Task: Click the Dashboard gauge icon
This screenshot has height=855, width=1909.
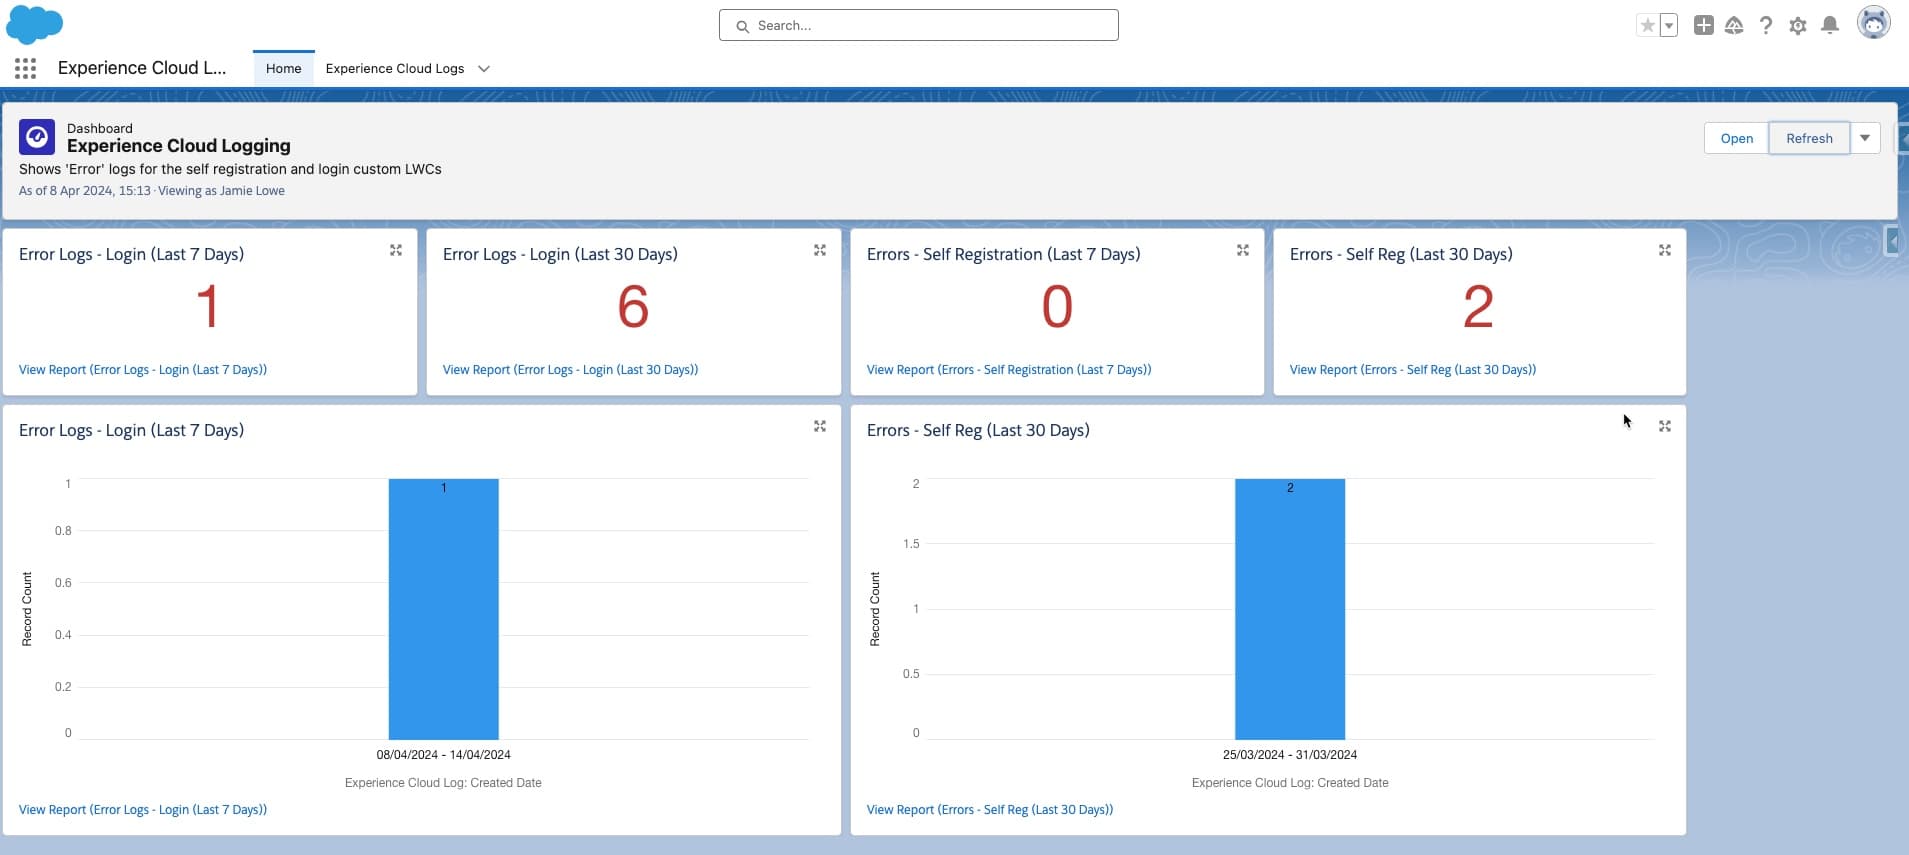Action: [x=37, y=138]
